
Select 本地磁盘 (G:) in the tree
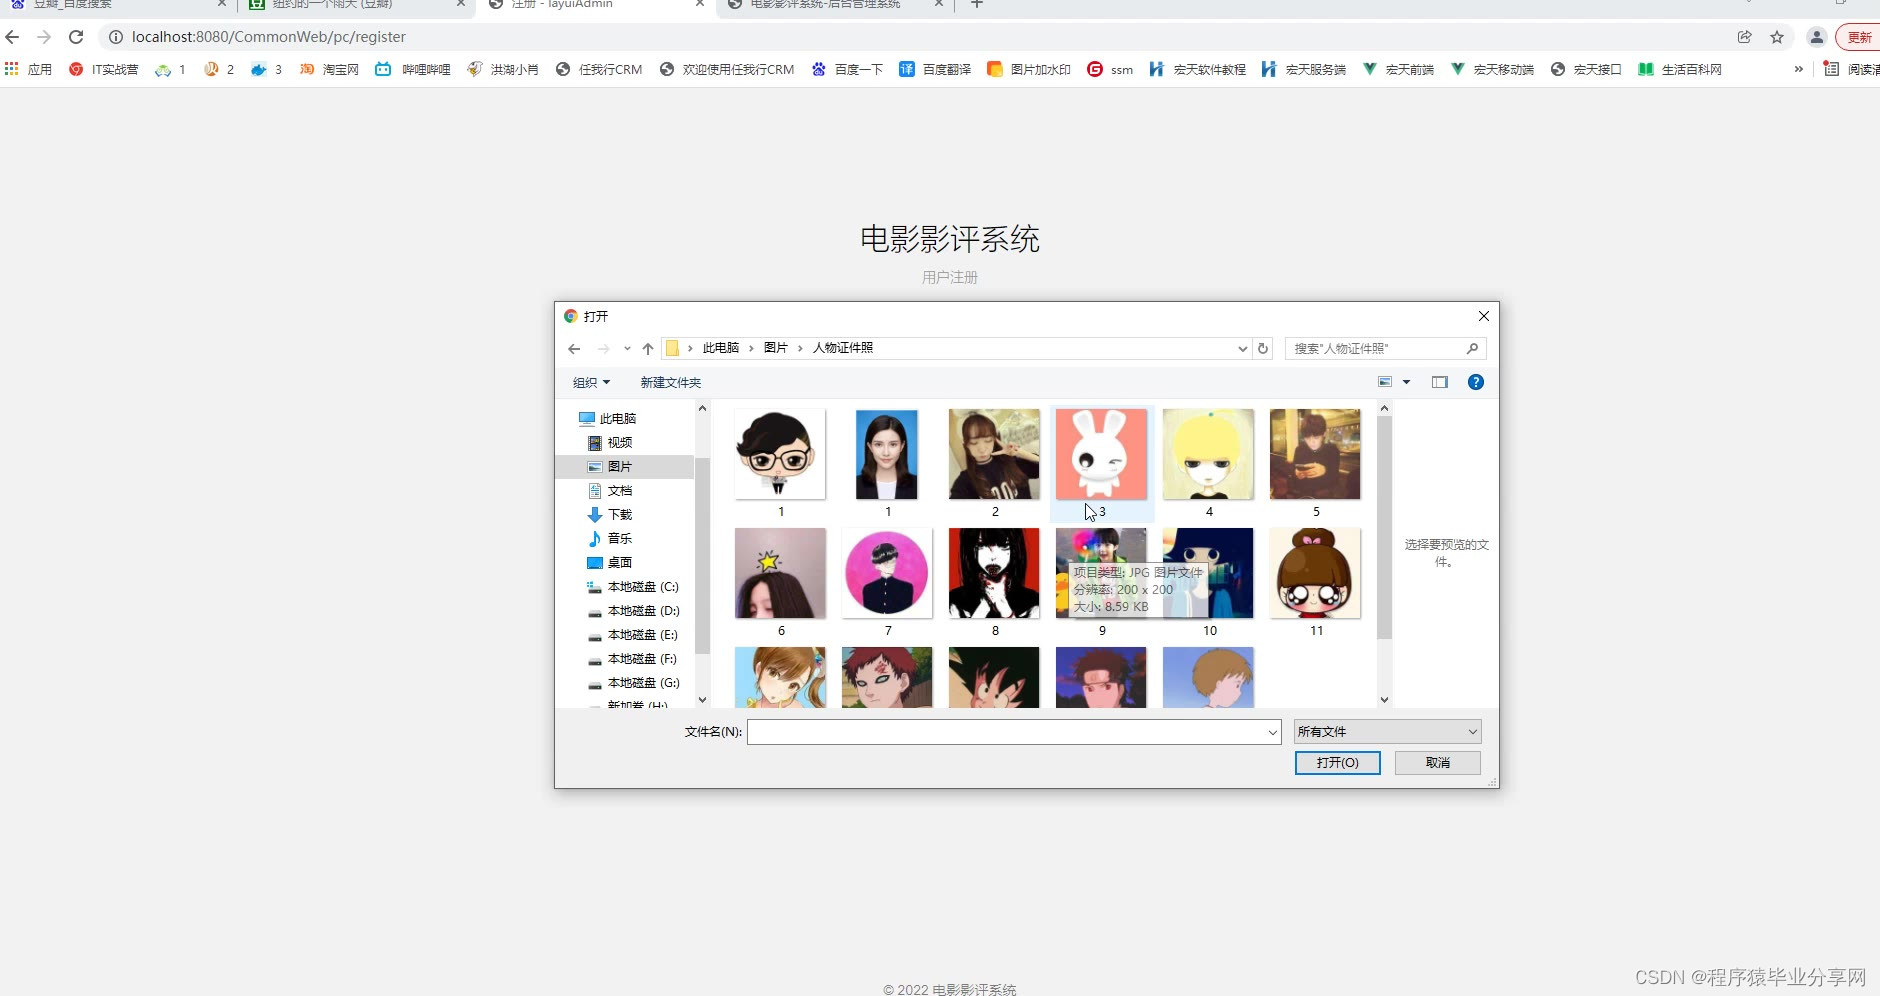[x=633, y=683]
